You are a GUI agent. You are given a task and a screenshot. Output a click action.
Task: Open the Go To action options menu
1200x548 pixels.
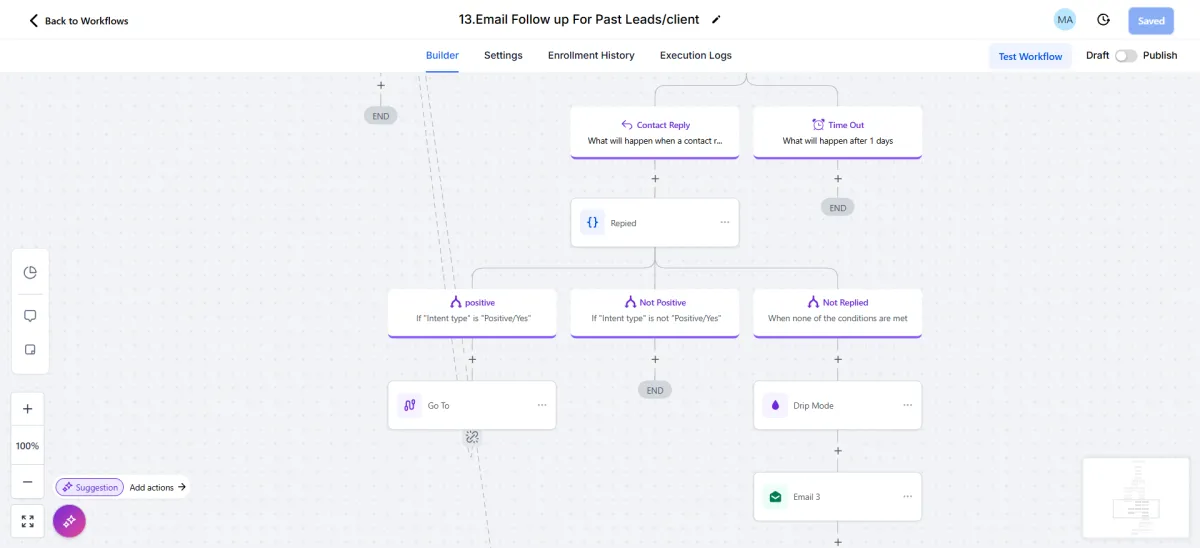[x=542, y=405]
